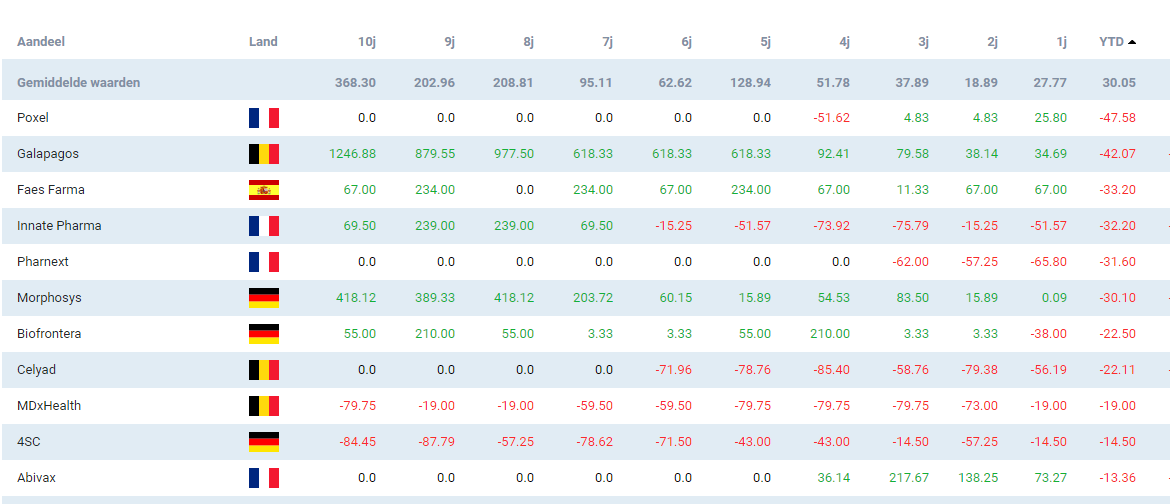Open the 4SC stock name

point(28,441)
